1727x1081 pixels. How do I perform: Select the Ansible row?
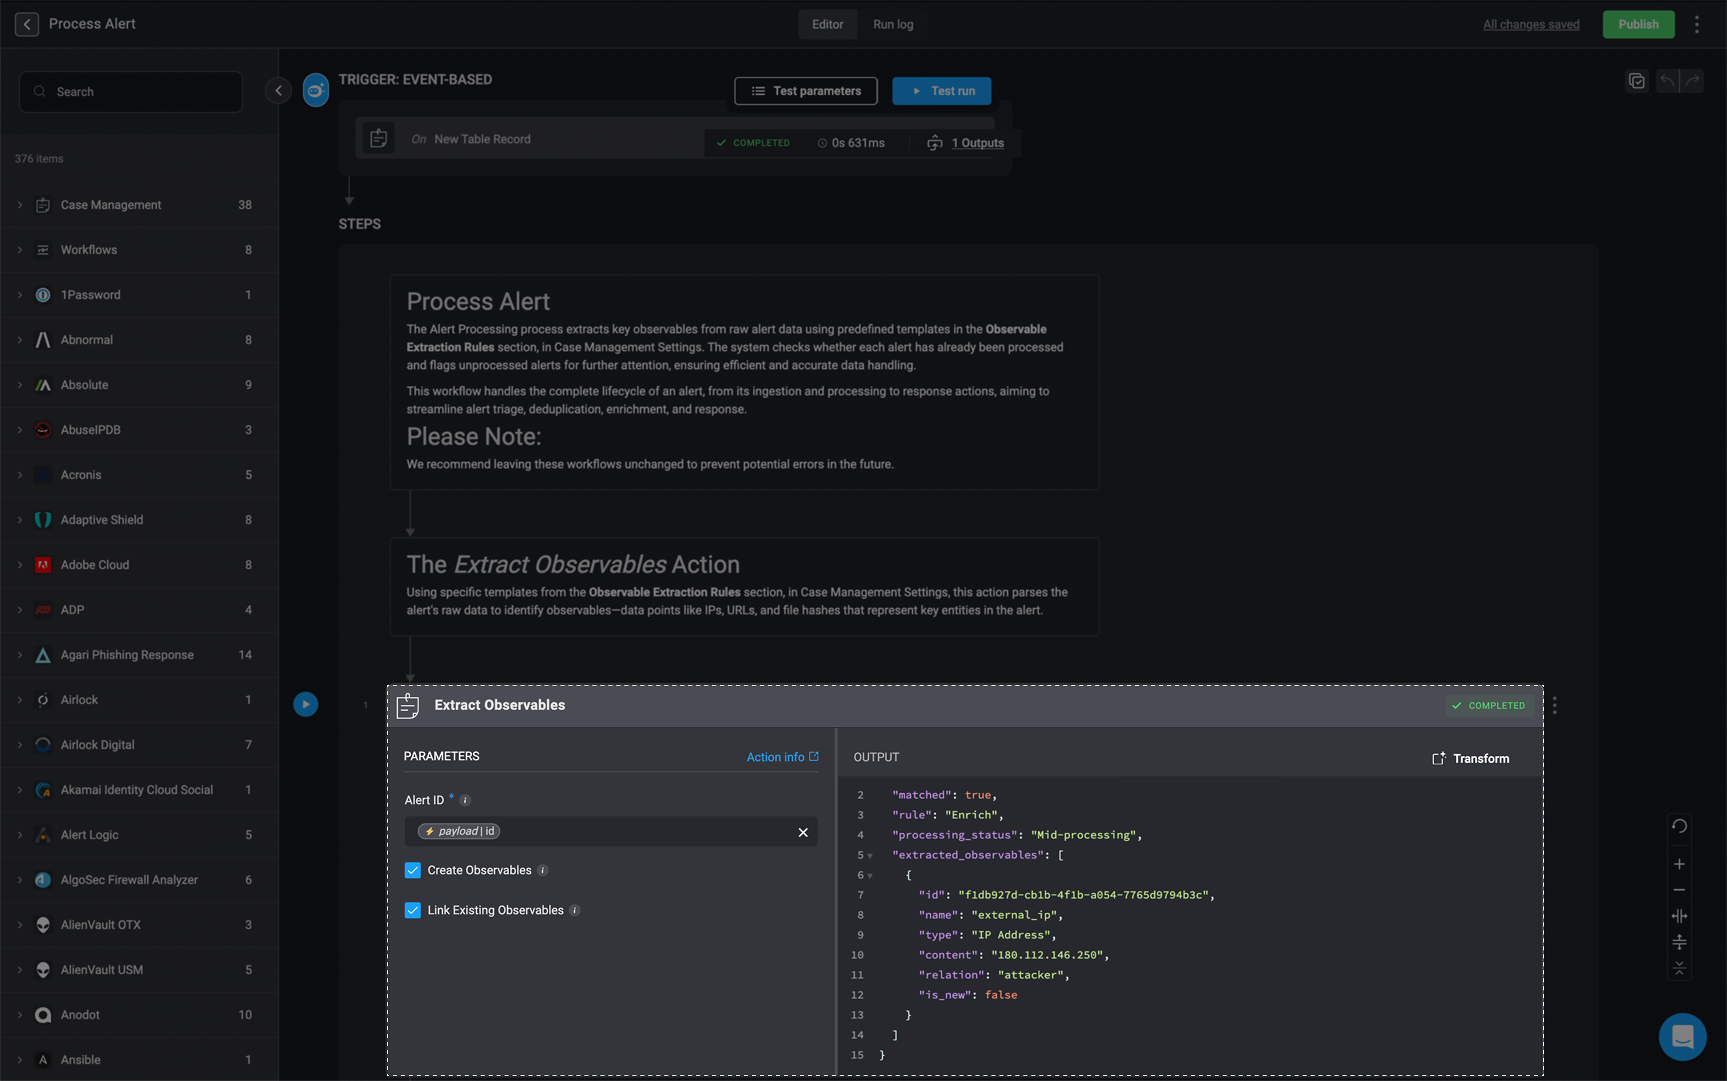(139, 1060)
